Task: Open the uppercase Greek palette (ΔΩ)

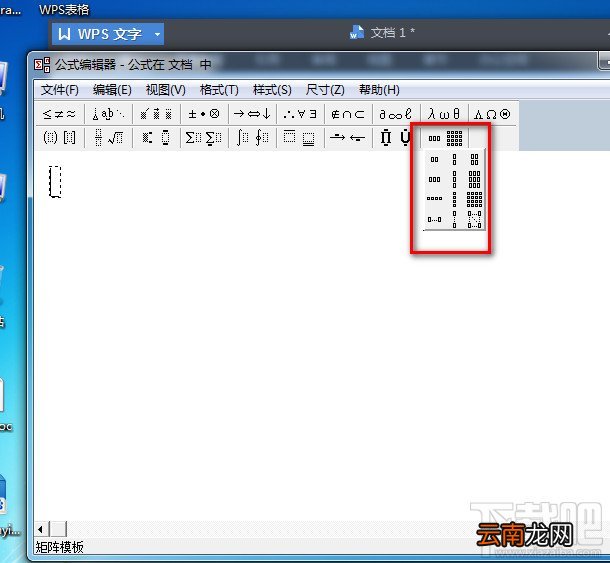Action: click(492, 114)
